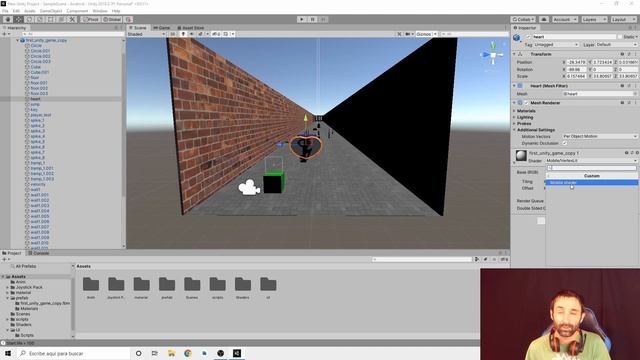
Task: Toggle scene audio speaker icon
Action: pos(191,34)
